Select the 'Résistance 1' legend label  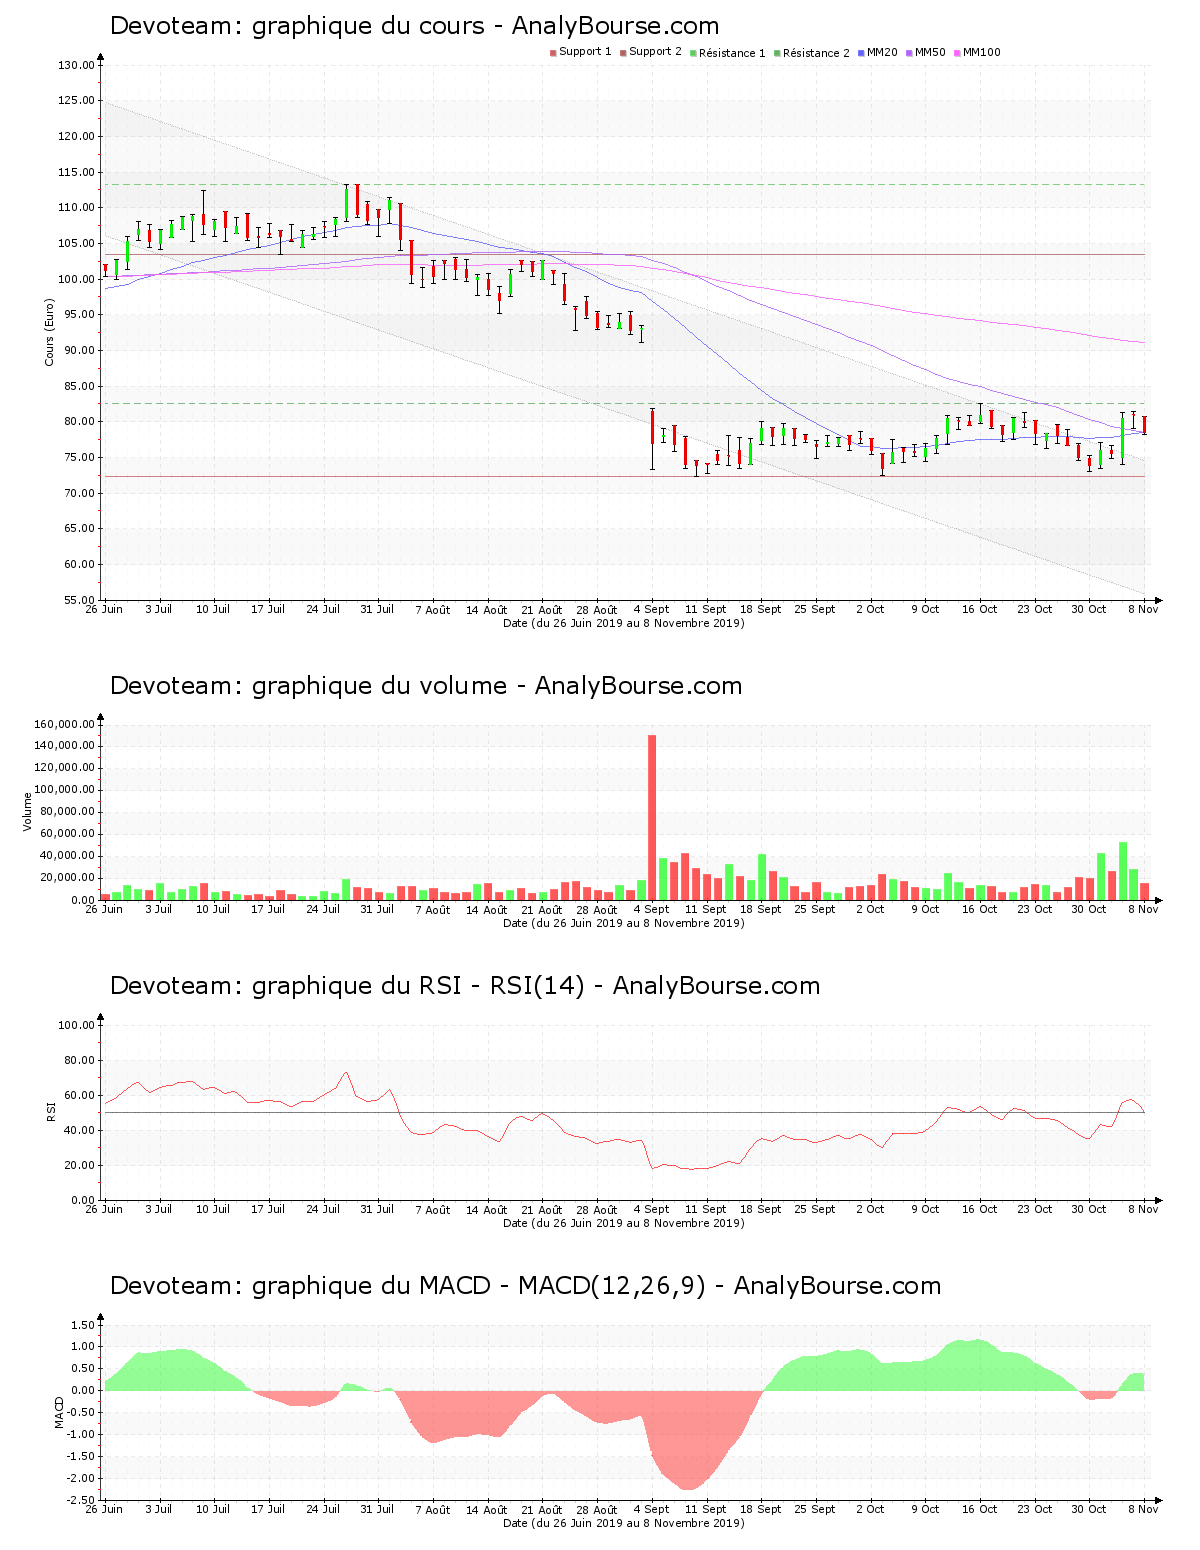click(732, 53)
